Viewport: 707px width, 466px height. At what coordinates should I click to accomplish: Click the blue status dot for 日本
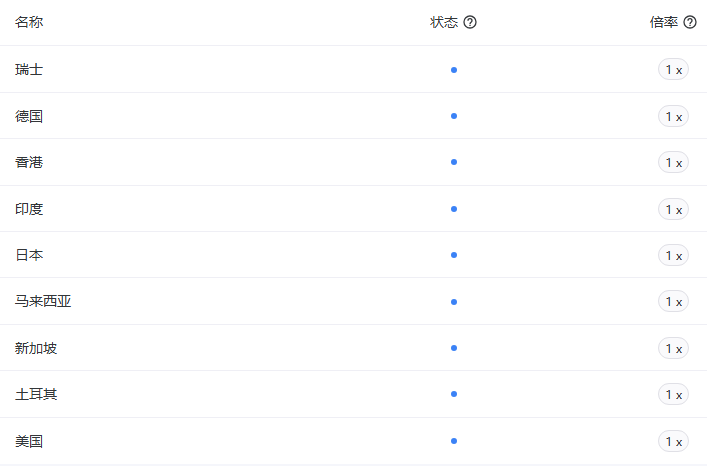click(x=454, y=255)
